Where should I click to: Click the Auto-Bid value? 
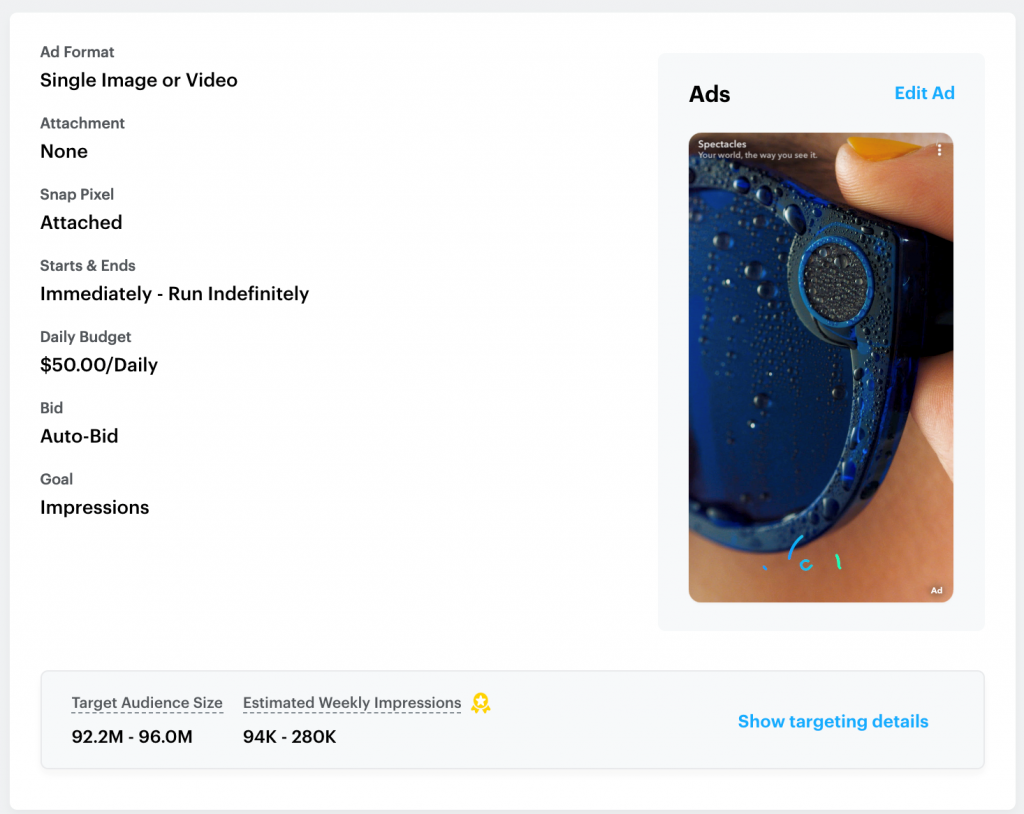[79, 436]
